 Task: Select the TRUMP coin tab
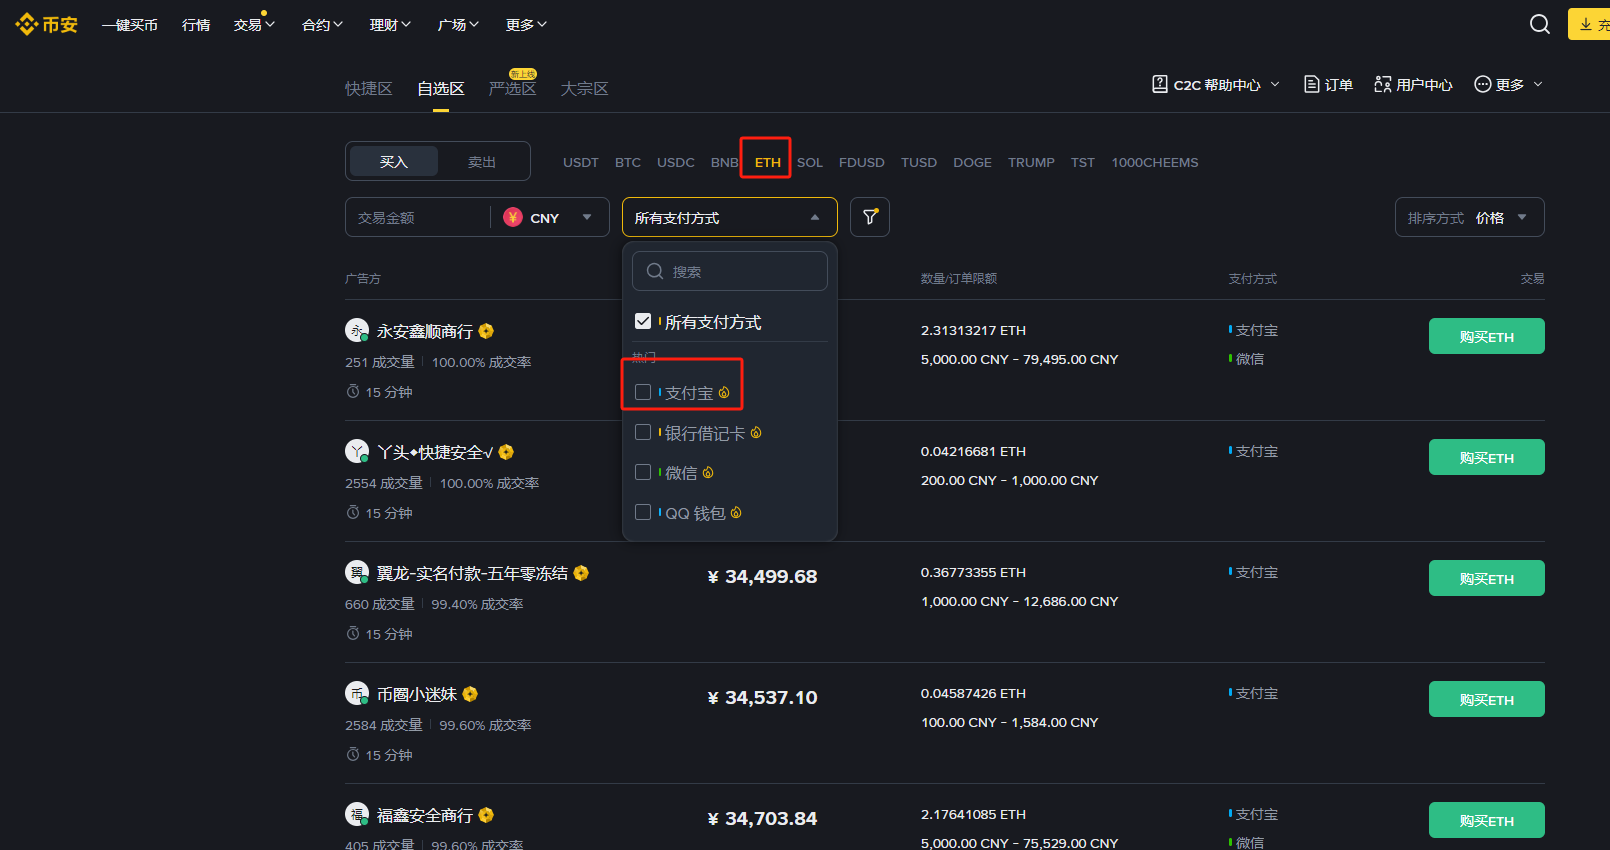(x=1031, y=162)
